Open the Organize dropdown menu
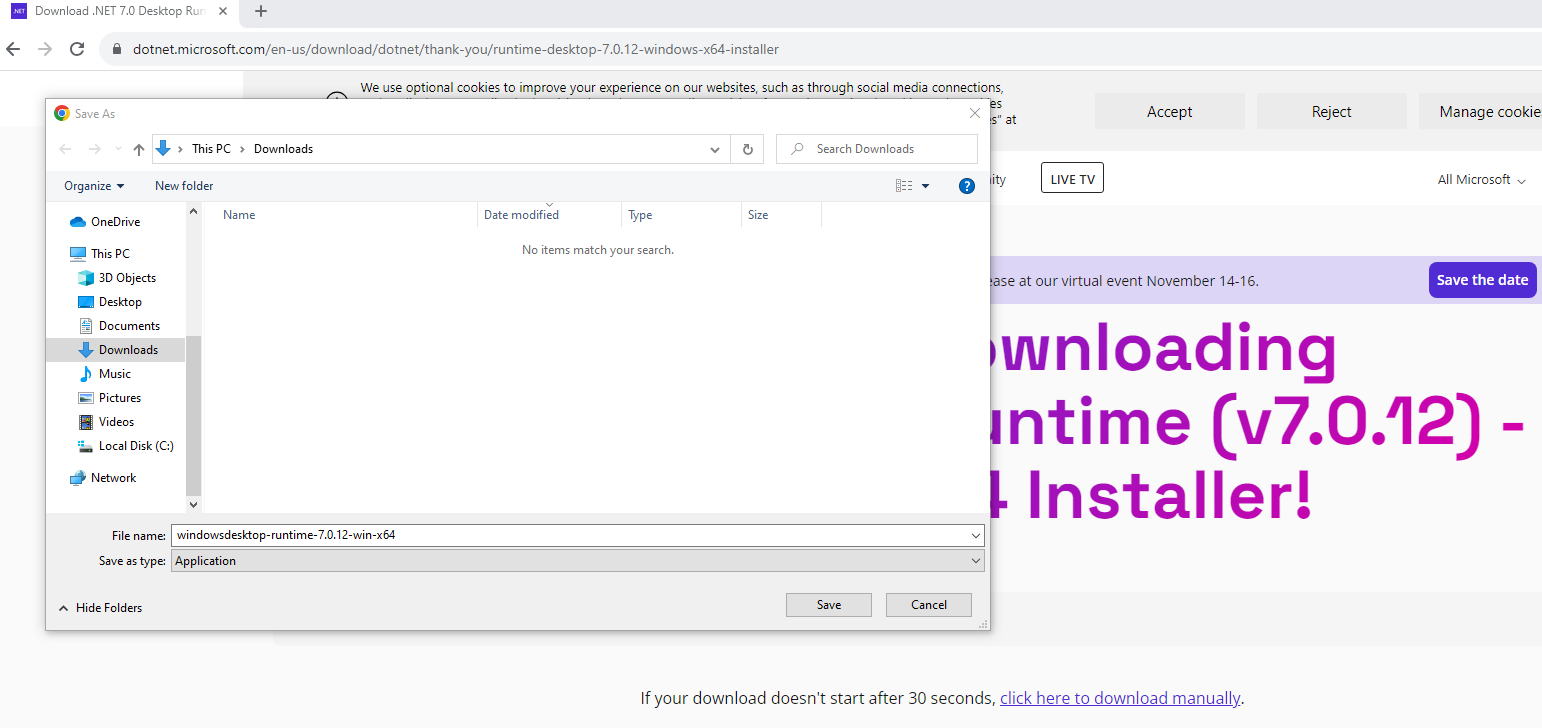The image size is (1542, 728). 94,186
